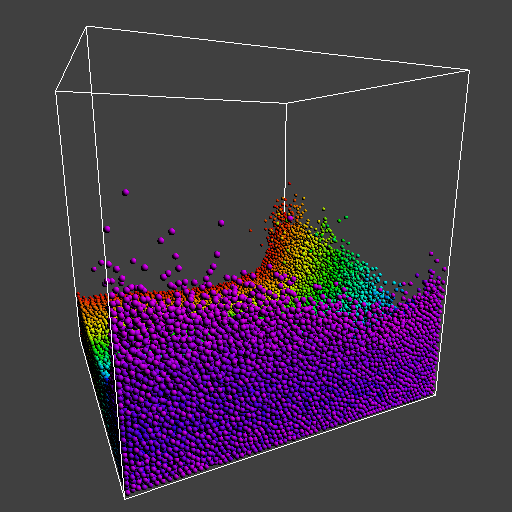Select the top front corner where three edges meet
The height and width of the screenshot is (512, 512).
click(x=286, y=103)
